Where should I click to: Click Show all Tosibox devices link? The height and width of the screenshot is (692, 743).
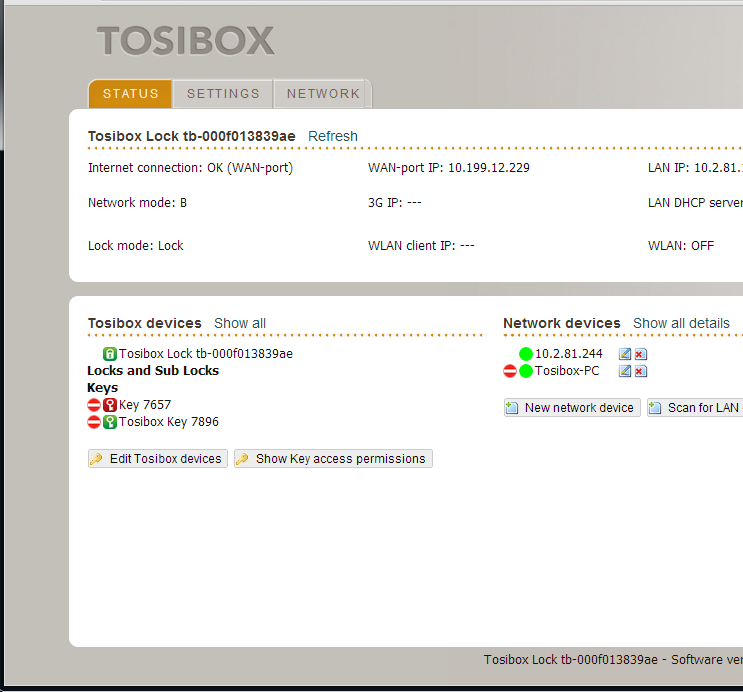click(240, 323)
